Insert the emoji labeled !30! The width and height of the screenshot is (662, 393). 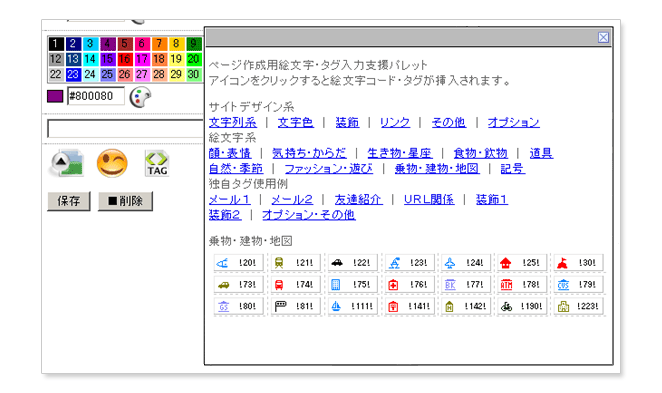pos(579,263)
